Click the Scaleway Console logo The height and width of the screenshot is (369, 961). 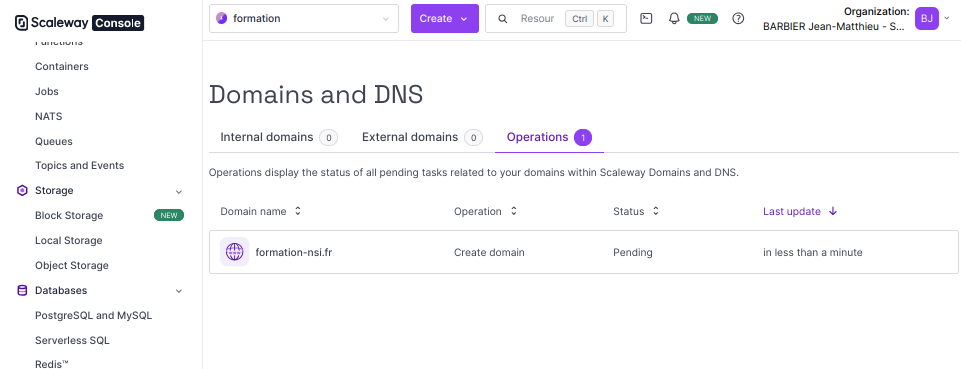pos(79,23)
